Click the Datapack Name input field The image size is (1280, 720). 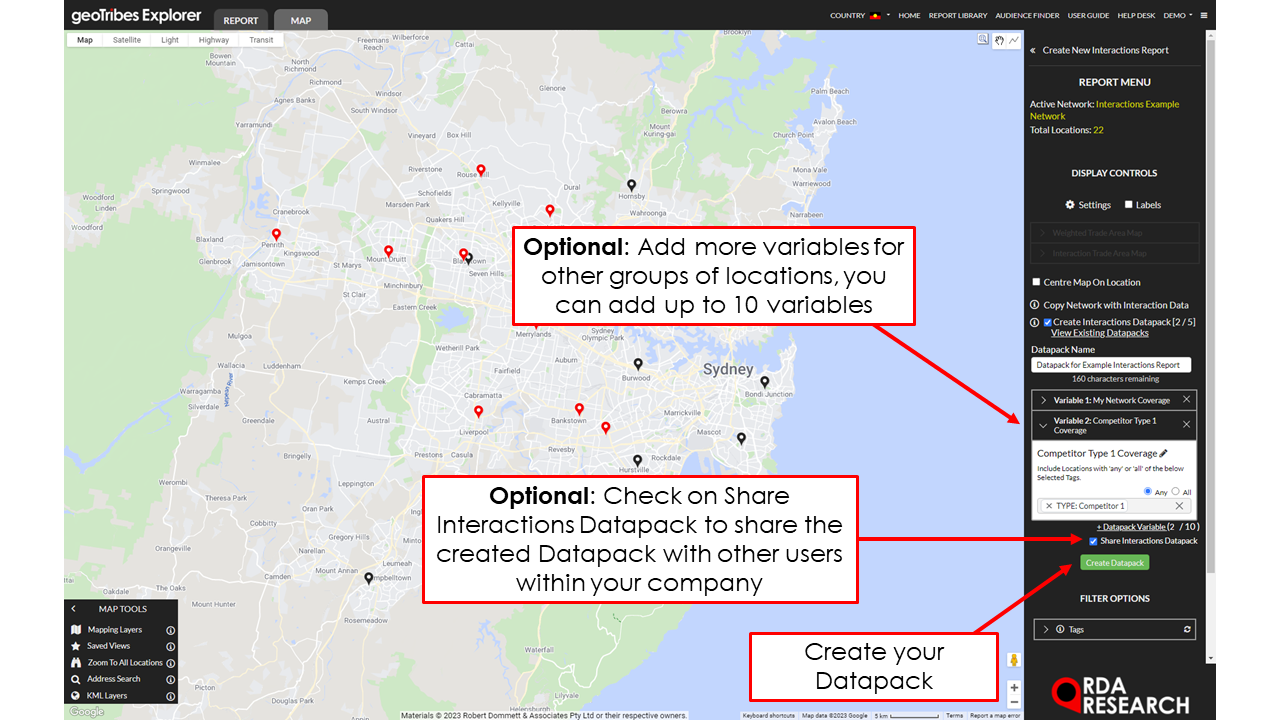coord(1111,365)
